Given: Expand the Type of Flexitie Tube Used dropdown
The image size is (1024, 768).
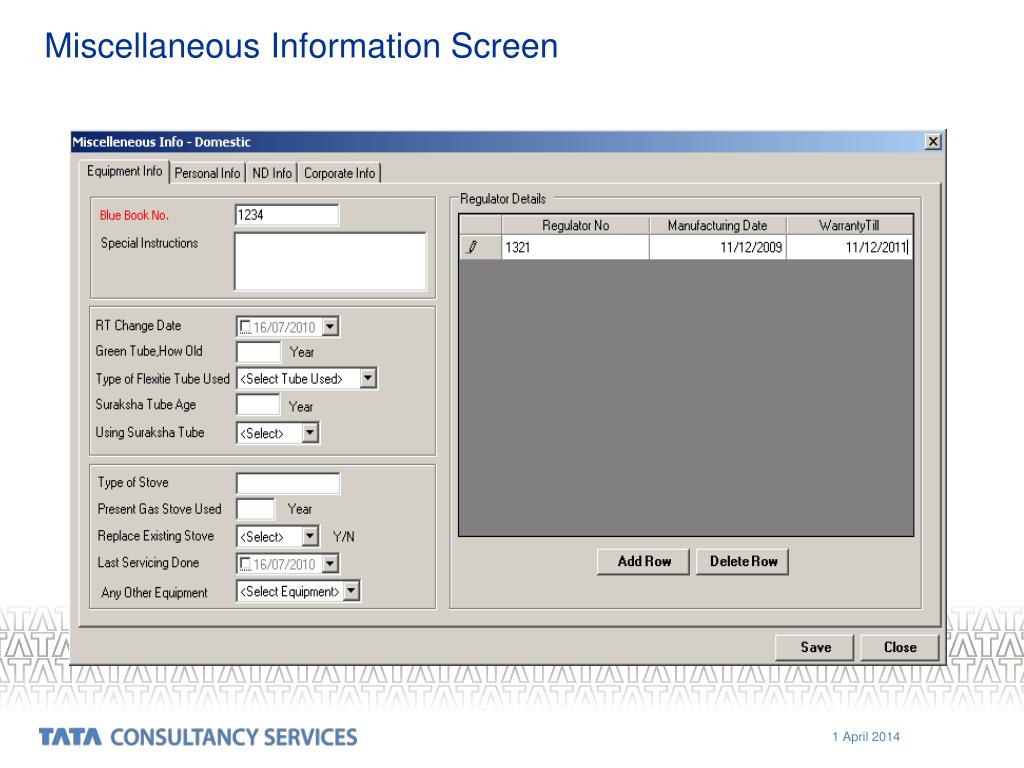Looking at the screenshot, I should click(x=368, y=378).
